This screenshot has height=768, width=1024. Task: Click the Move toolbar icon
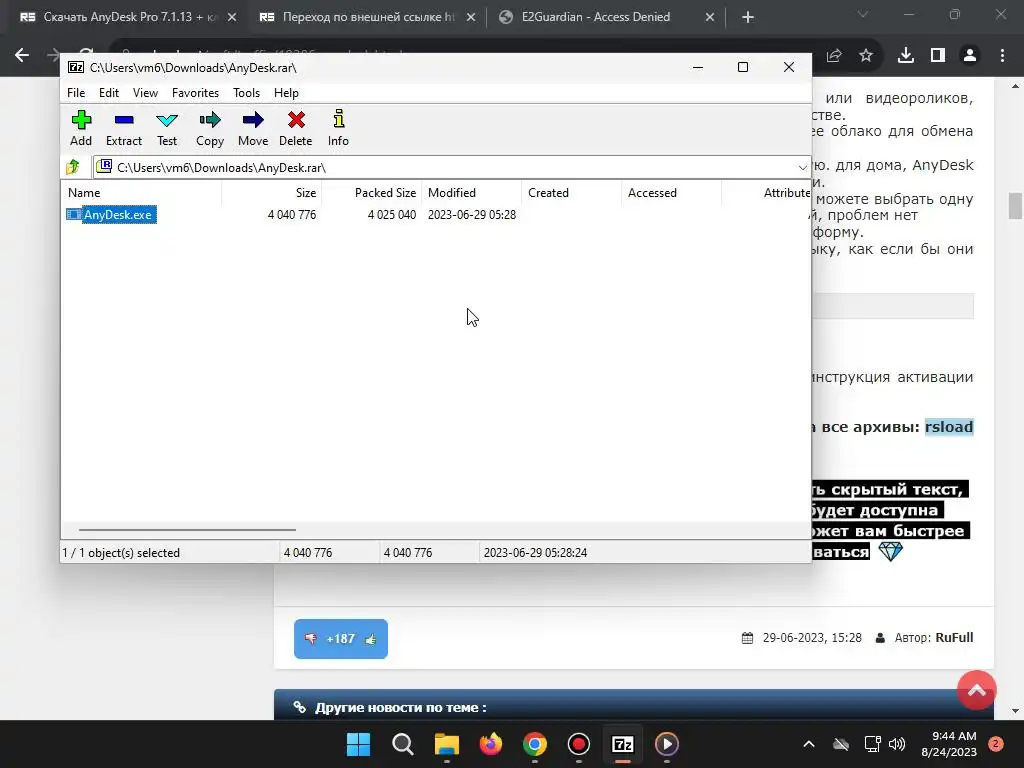[x=253, y=128]
